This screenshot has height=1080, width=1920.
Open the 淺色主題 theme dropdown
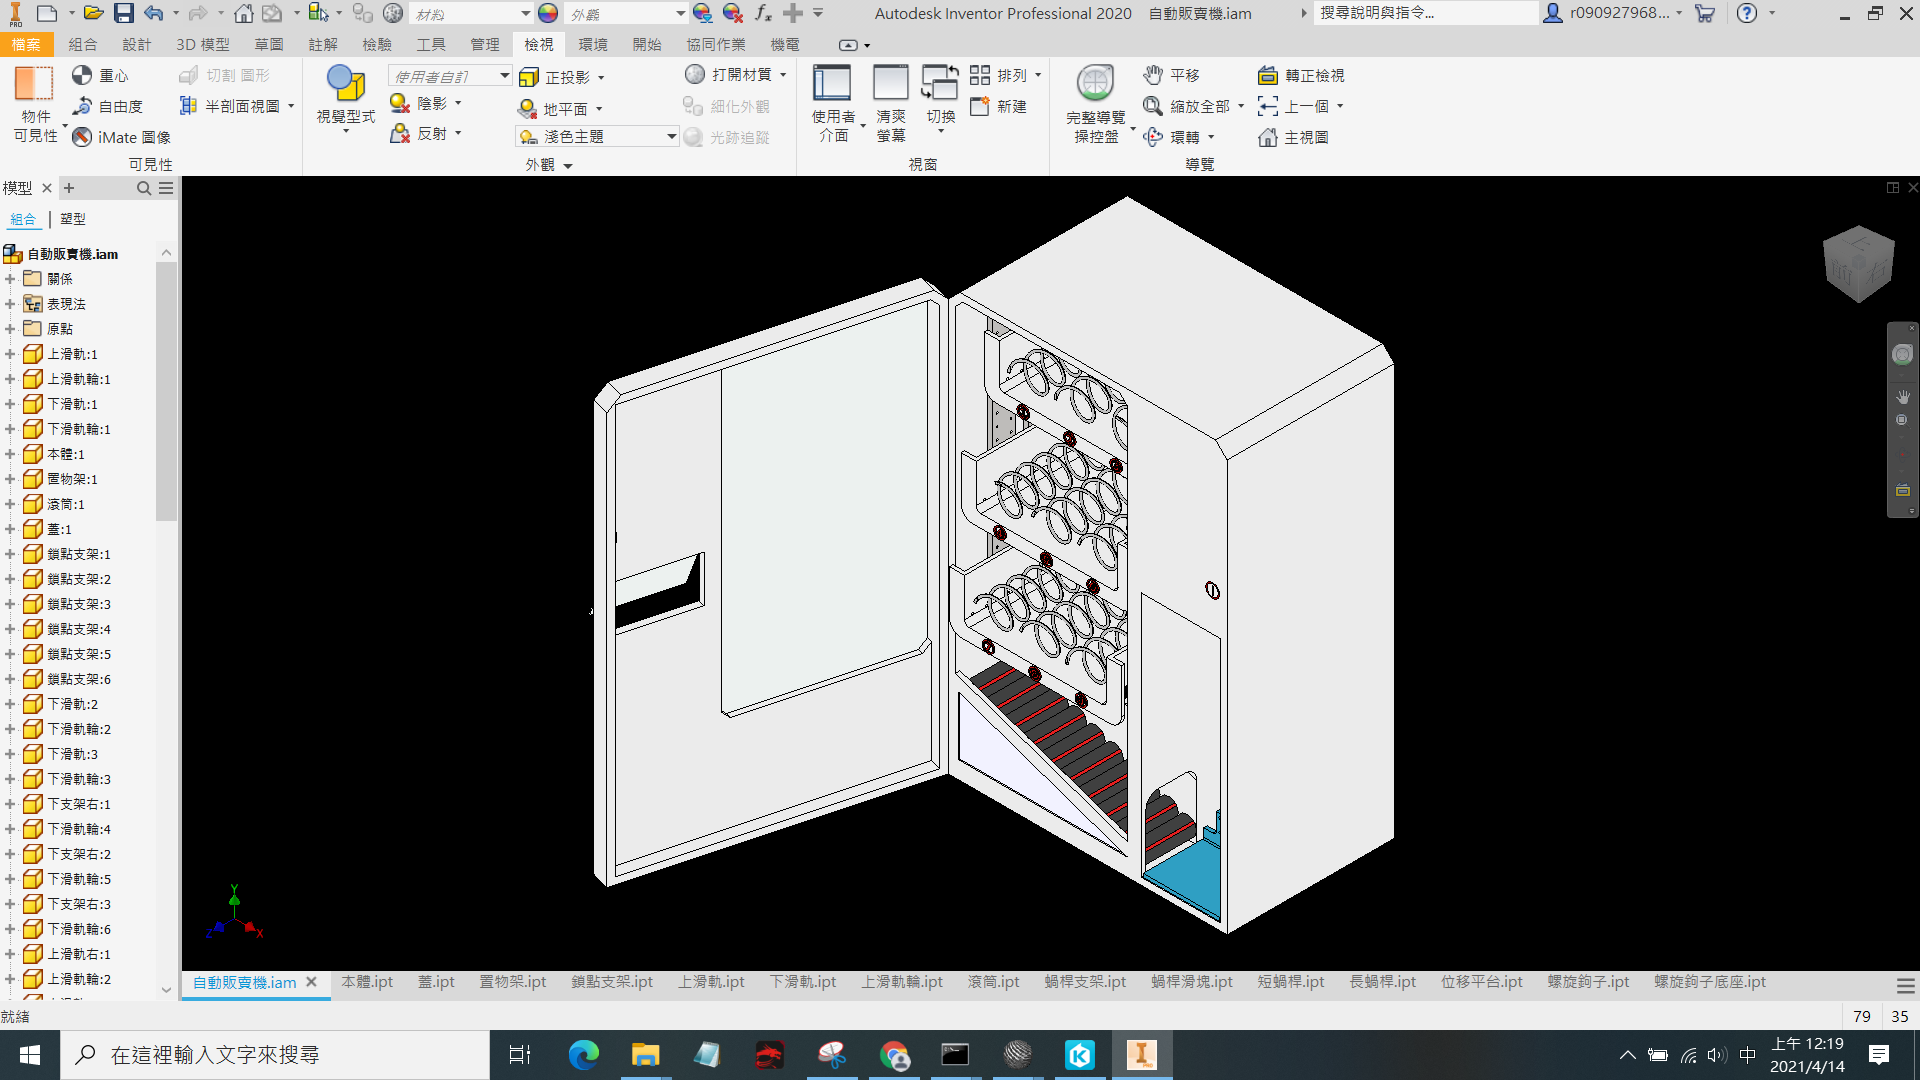pyautogui.click(x=672, y=136)
